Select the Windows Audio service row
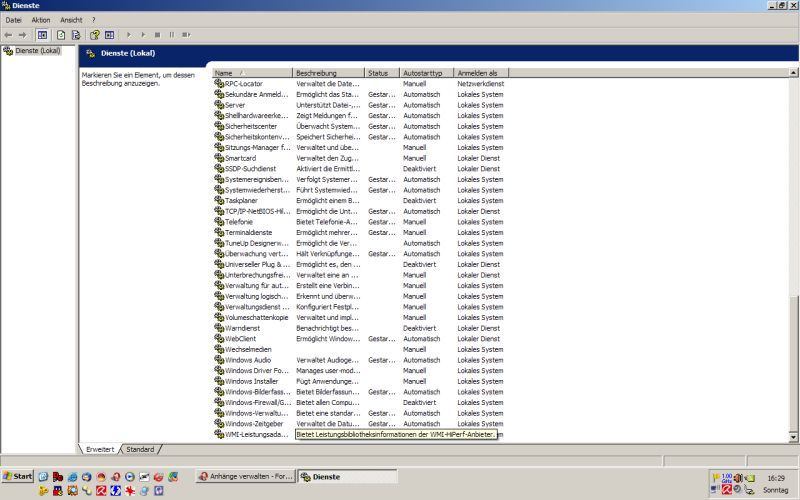Screen dimensions: 800x500 pyautogui.click(x=360, y=360)
